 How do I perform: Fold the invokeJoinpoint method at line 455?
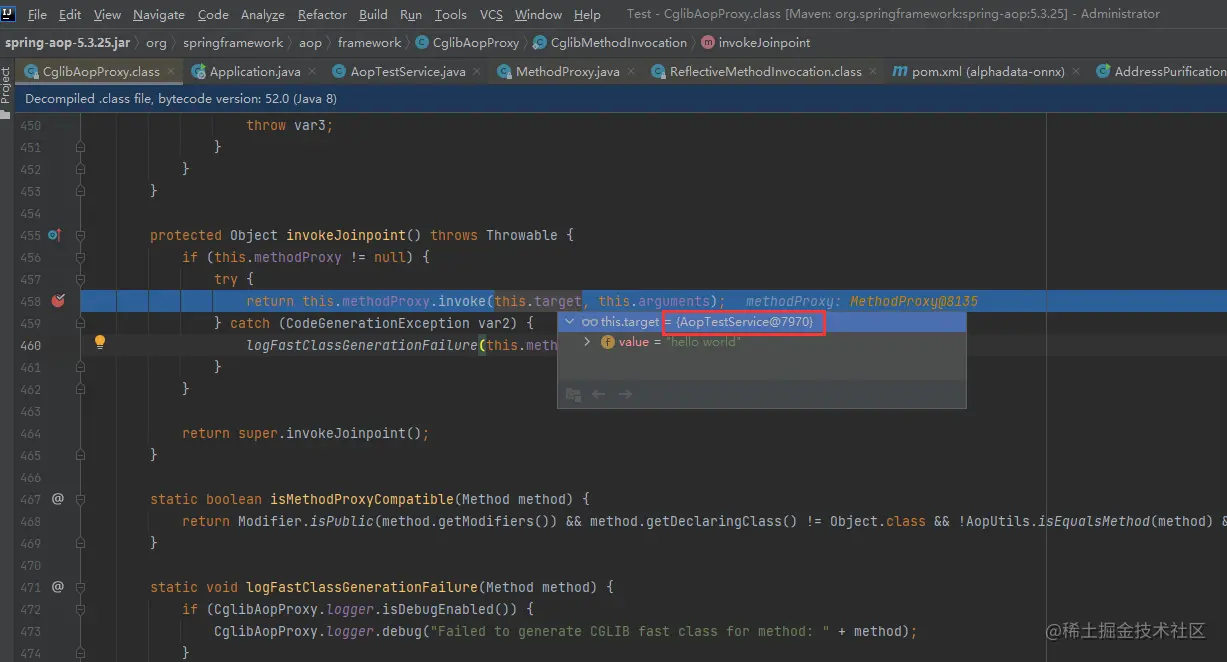[81, 236]
